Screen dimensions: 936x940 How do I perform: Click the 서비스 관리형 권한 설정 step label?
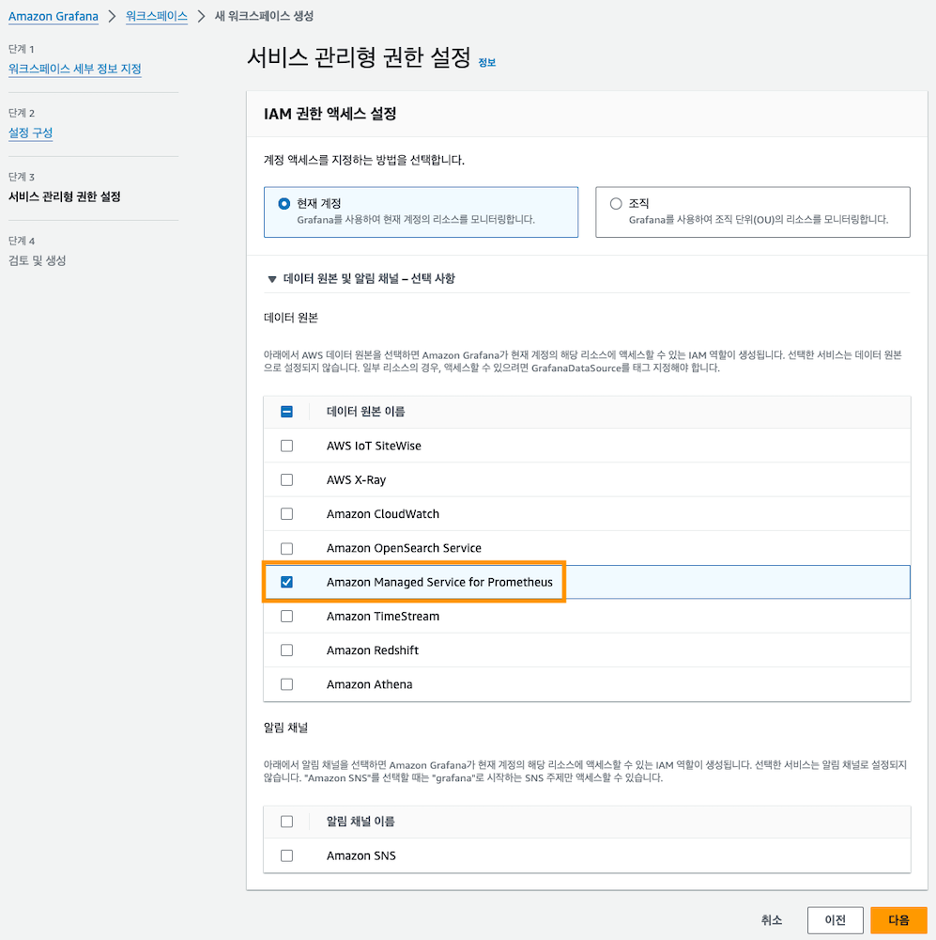(65, 197)
